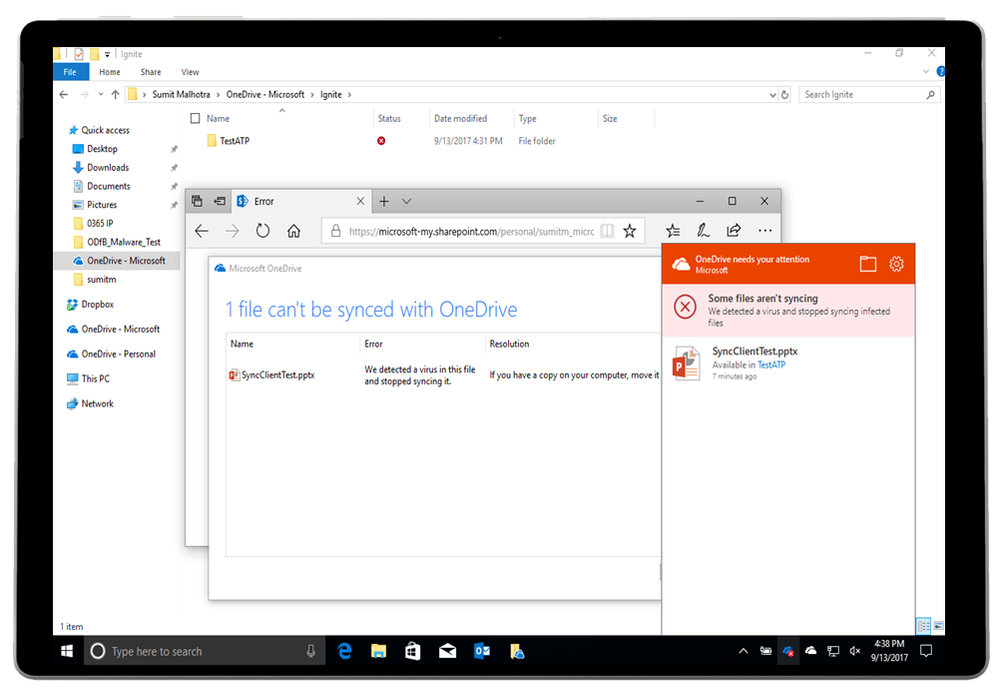
Task: Switch Explorer to large icons view
Action: 938,626
